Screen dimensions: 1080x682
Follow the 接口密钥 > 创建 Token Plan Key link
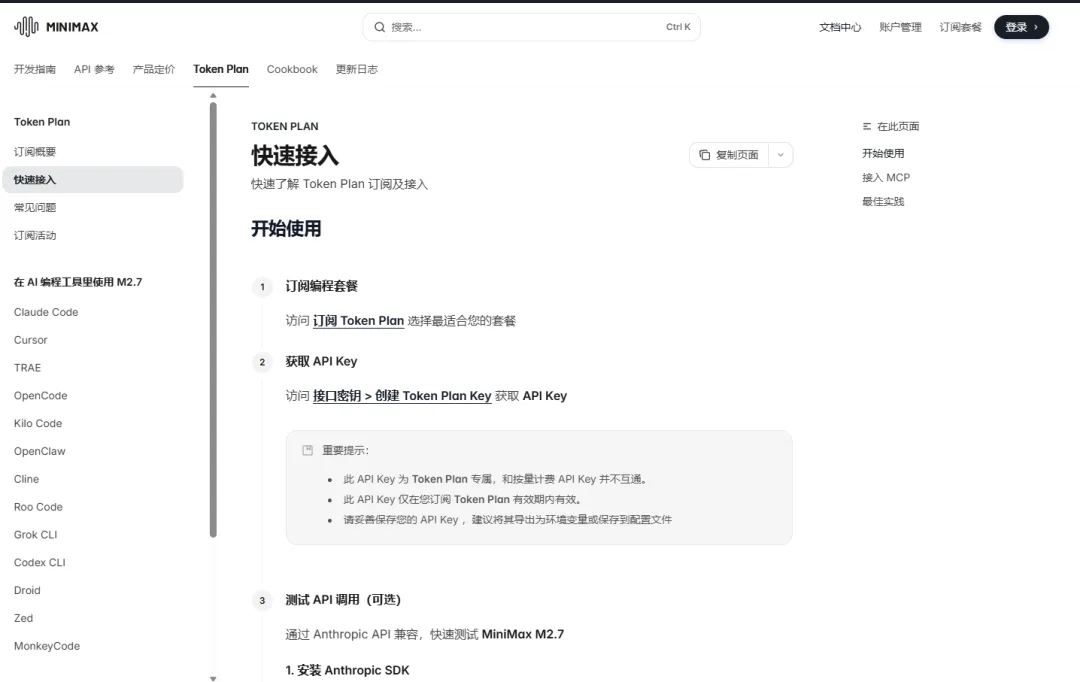[x=402, y=395]
